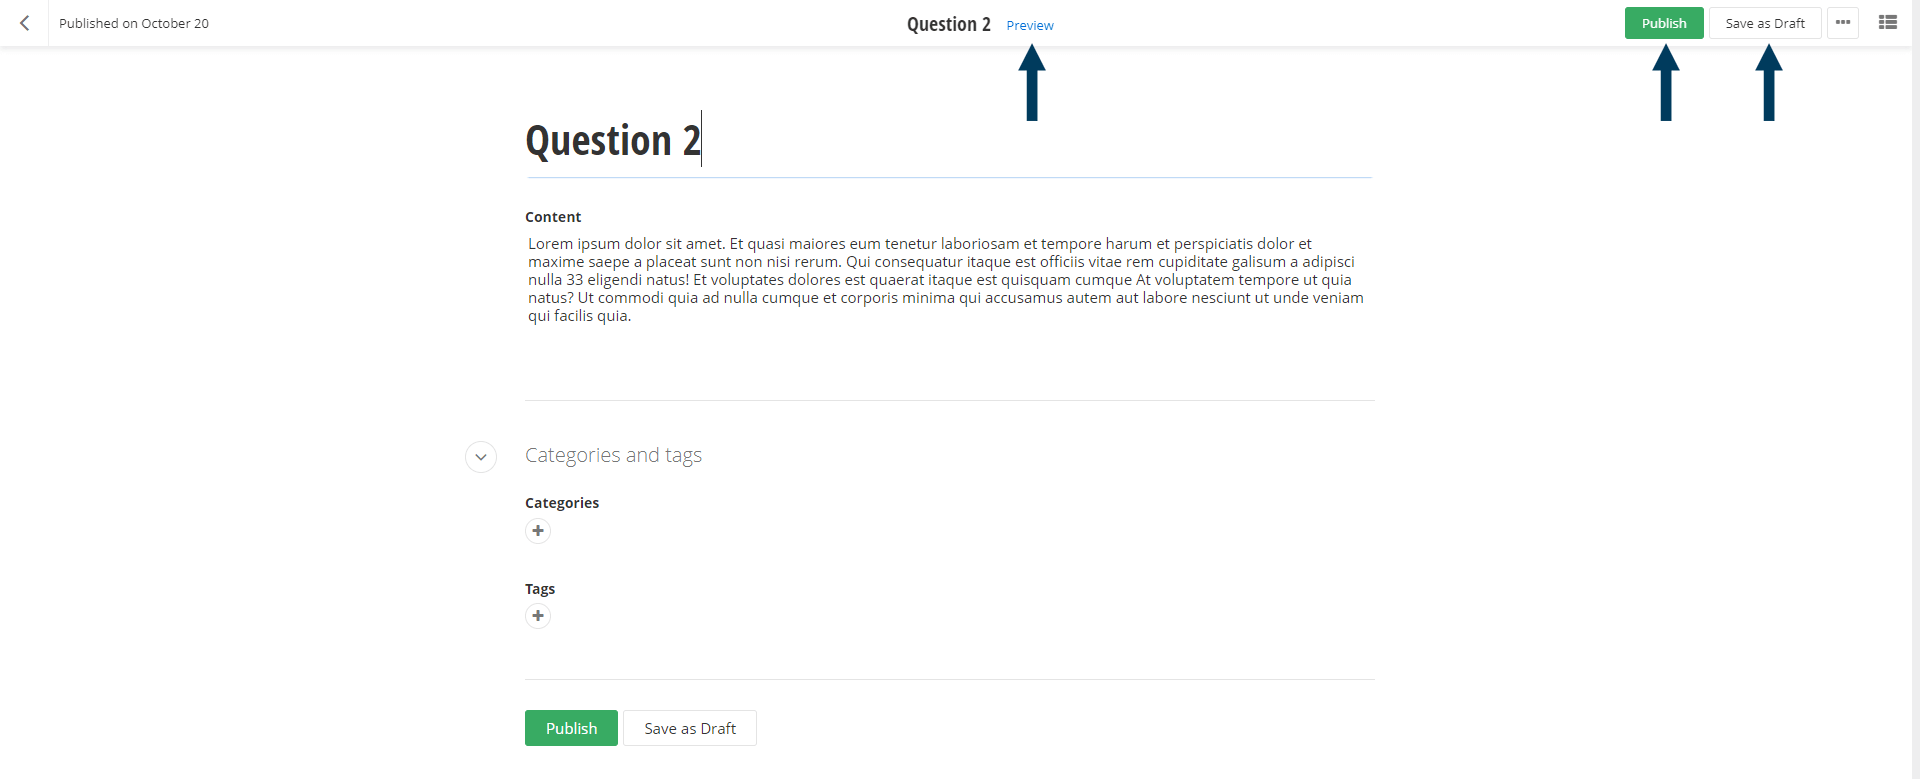The image size is (1920, 779).
Task: Click the bottom Save as Draft button
Action: pos(689,728)
